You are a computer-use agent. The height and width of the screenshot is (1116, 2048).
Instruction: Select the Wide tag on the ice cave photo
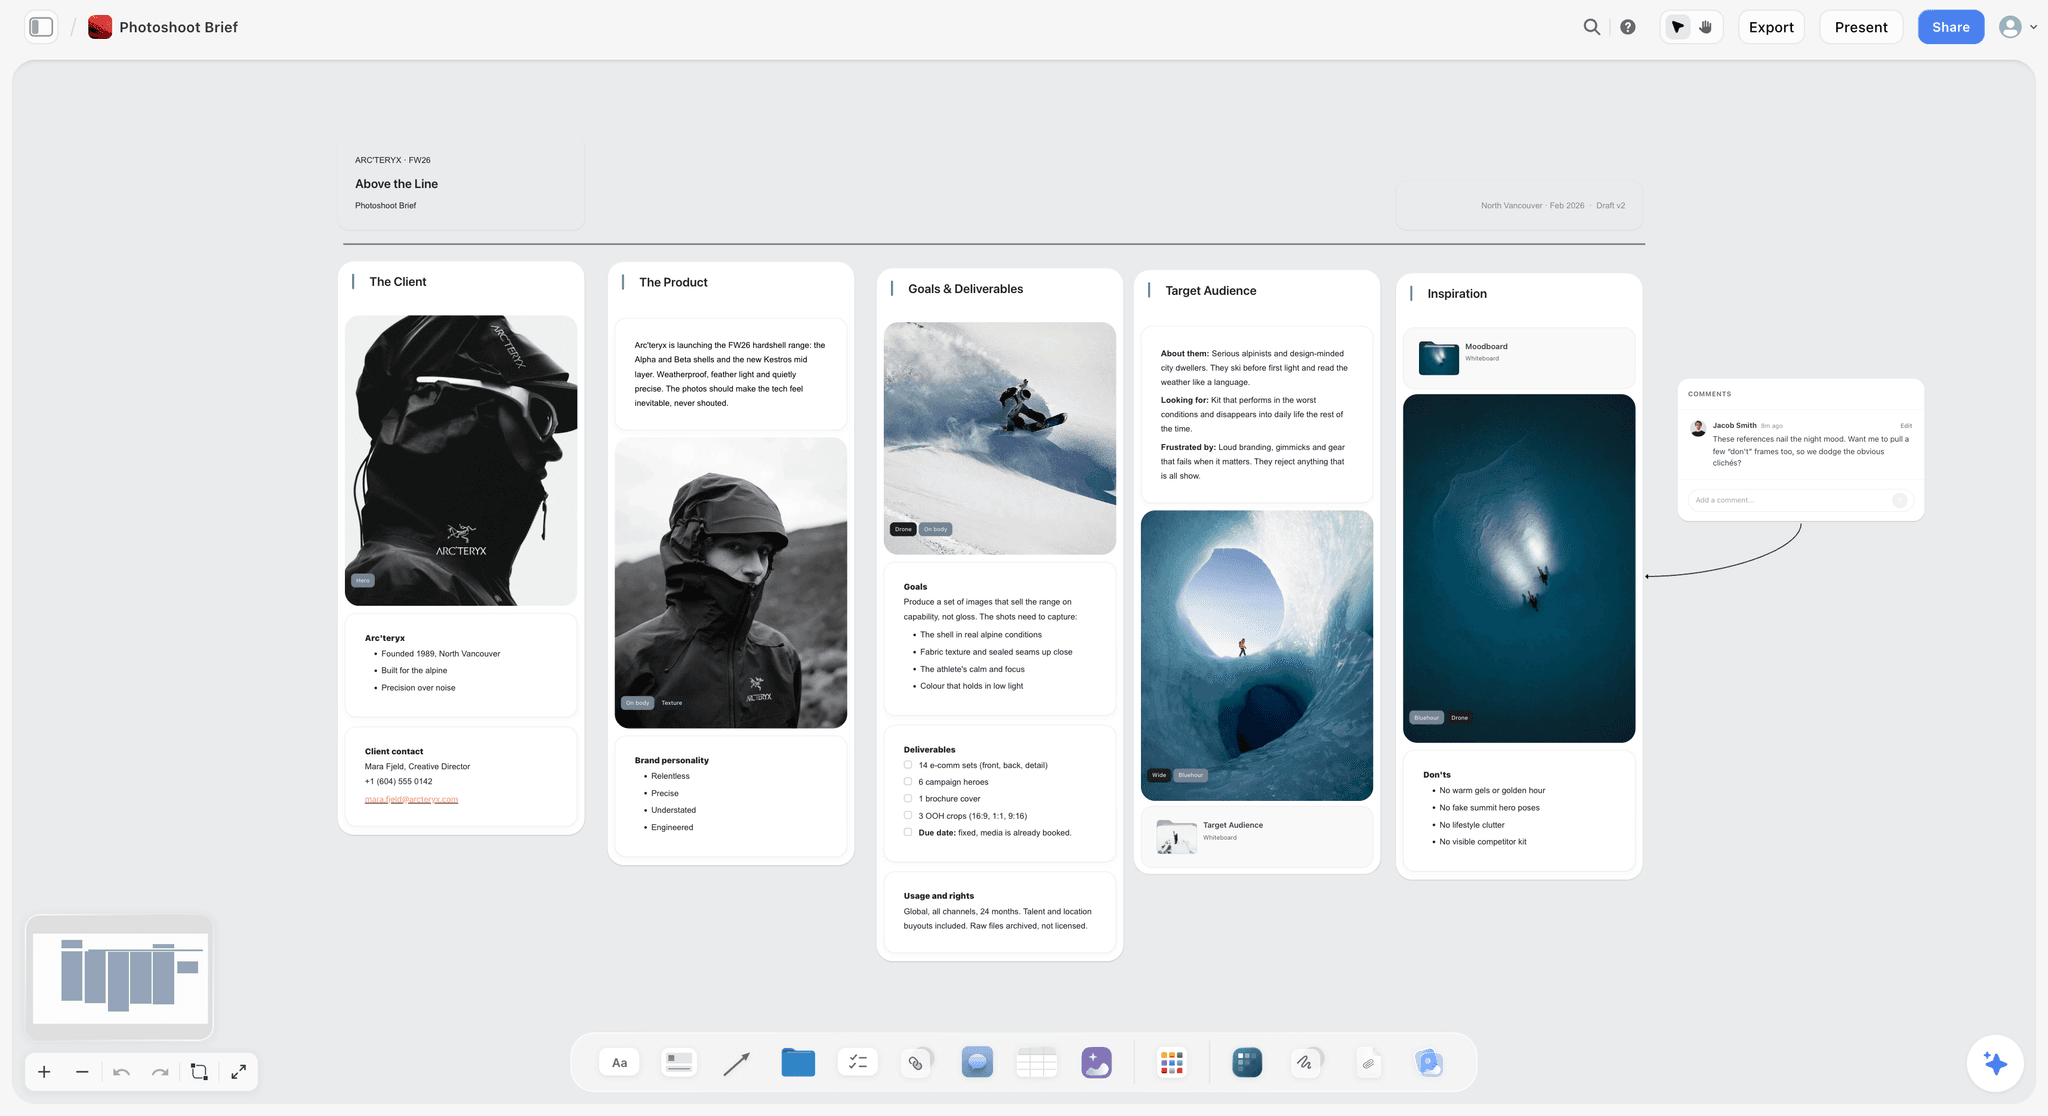(1159, 775)
